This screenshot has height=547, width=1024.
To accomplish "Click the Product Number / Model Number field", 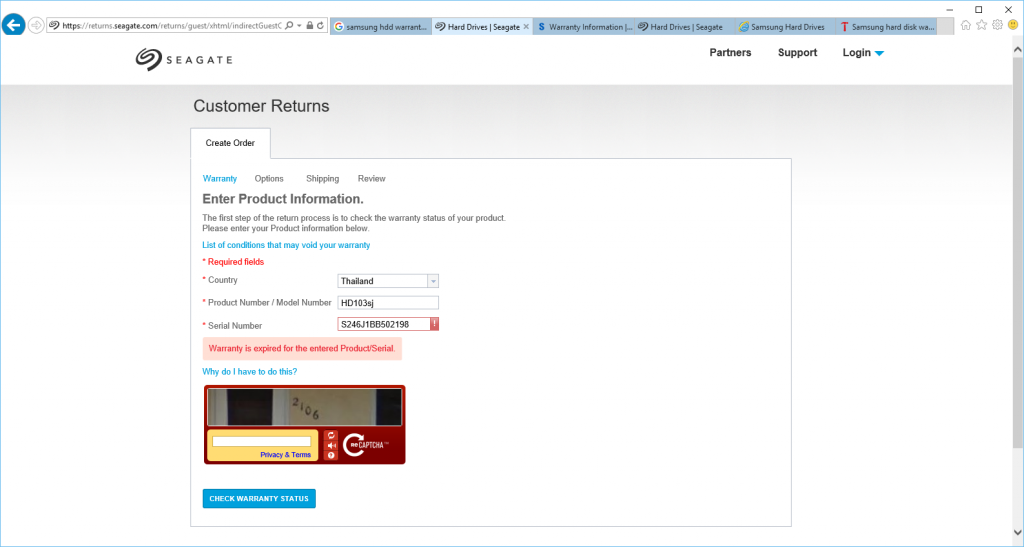I will pyautogui.click(x=388, y=303).
